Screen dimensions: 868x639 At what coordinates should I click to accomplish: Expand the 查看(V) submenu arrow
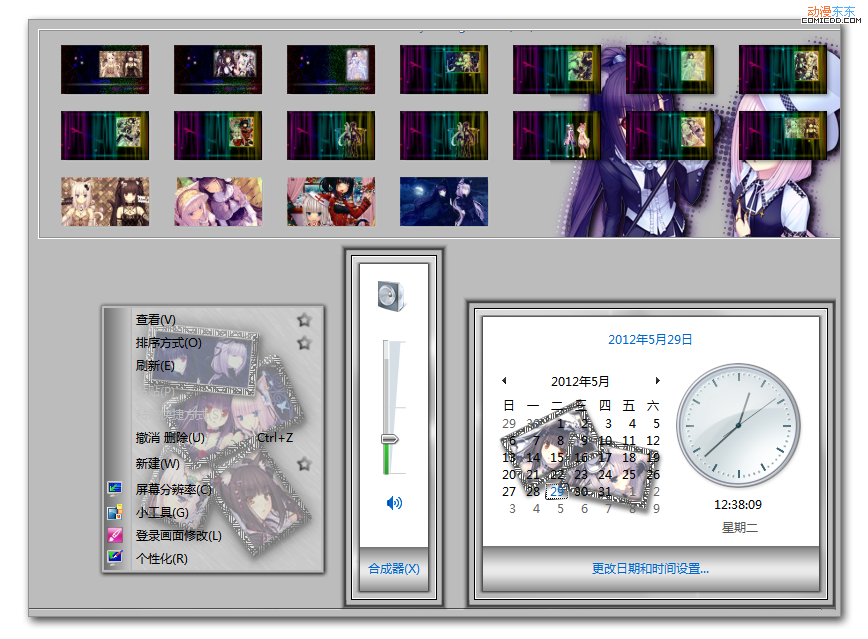(x=304, y=320)
